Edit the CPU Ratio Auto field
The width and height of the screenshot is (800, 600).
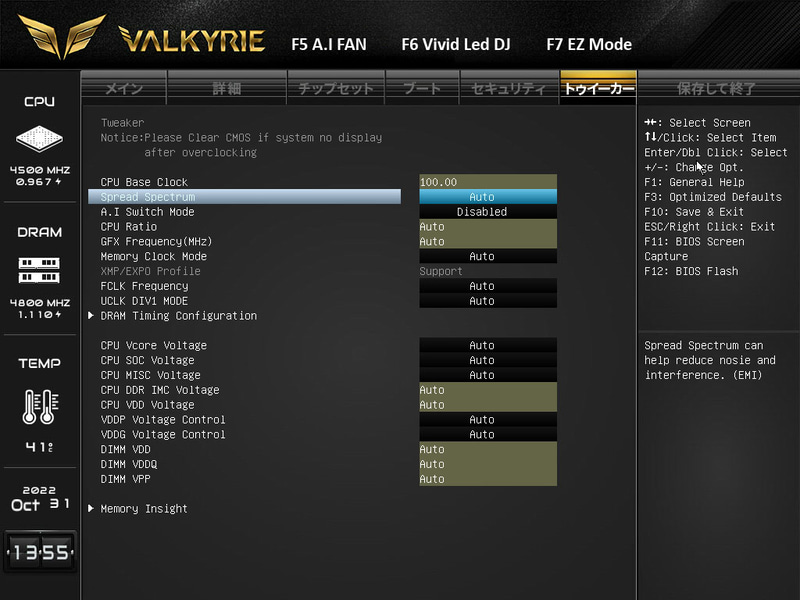tap(488, 227)
